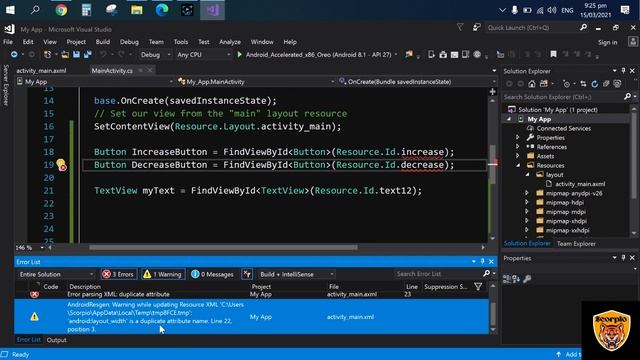Toggle pin on Properties panel
640x360 pixels.
coord(623,258)
